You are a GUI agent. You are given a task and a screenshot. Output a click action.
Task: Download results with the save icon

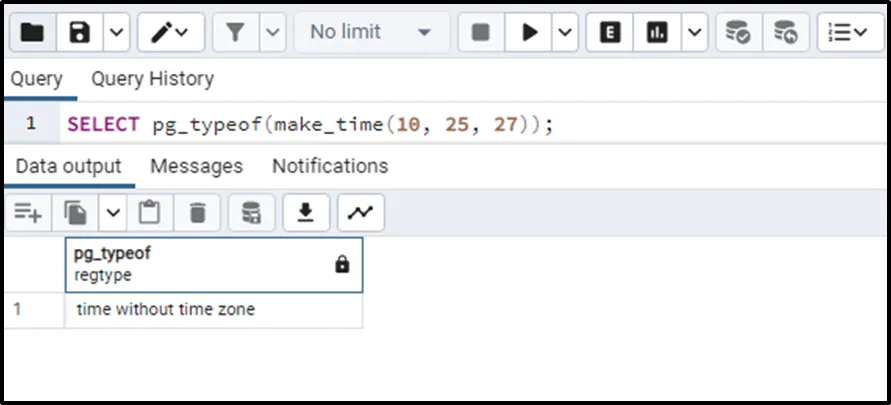coord(307,212)
